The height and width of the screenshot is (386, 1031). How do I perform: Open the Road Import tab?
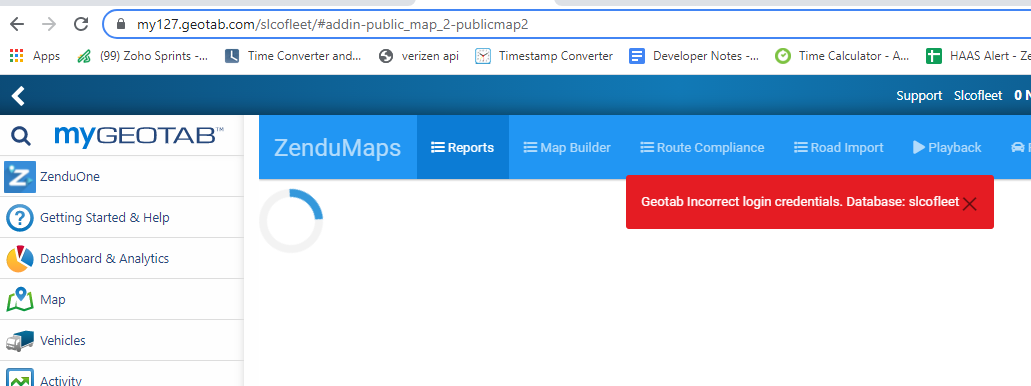838,147
